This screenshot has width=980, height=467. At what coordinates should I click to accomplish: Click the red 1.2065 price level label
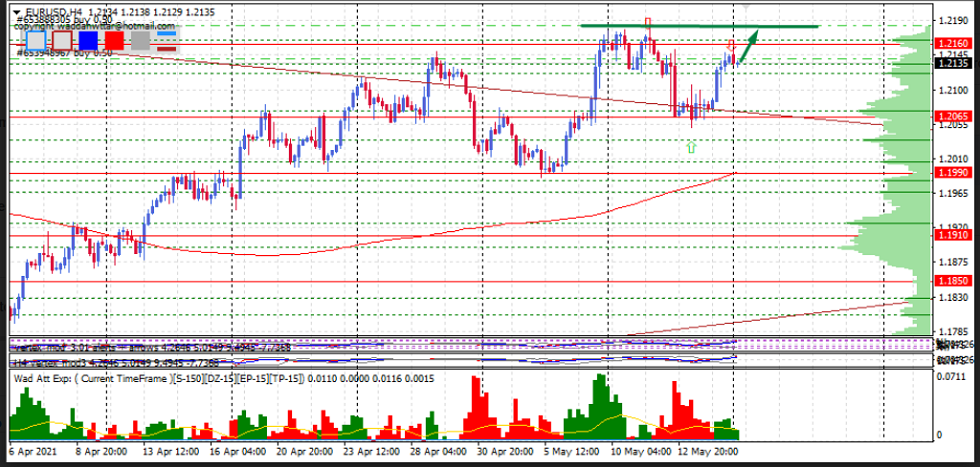(952, 117)
